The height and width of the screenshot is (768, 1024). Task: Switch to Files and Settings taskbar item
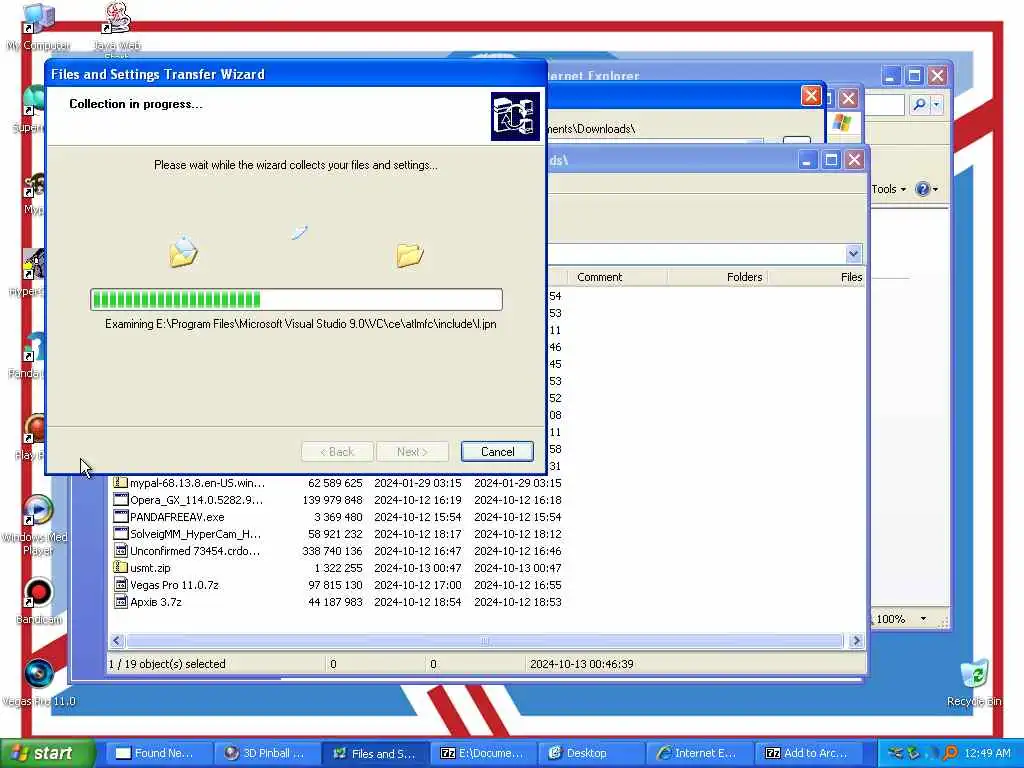coord(376,753)
